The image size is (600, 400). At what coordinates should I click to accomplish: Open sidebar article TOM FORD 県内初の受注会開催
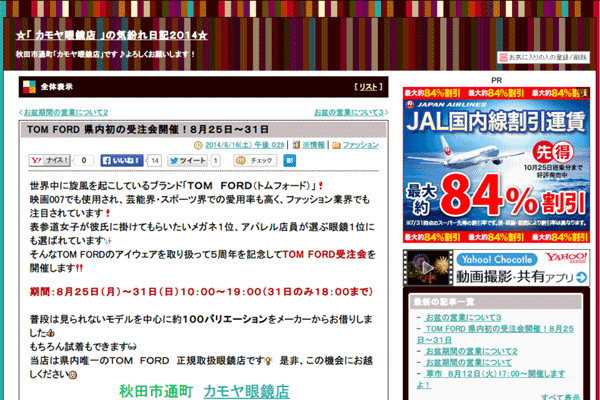(496, 334)
